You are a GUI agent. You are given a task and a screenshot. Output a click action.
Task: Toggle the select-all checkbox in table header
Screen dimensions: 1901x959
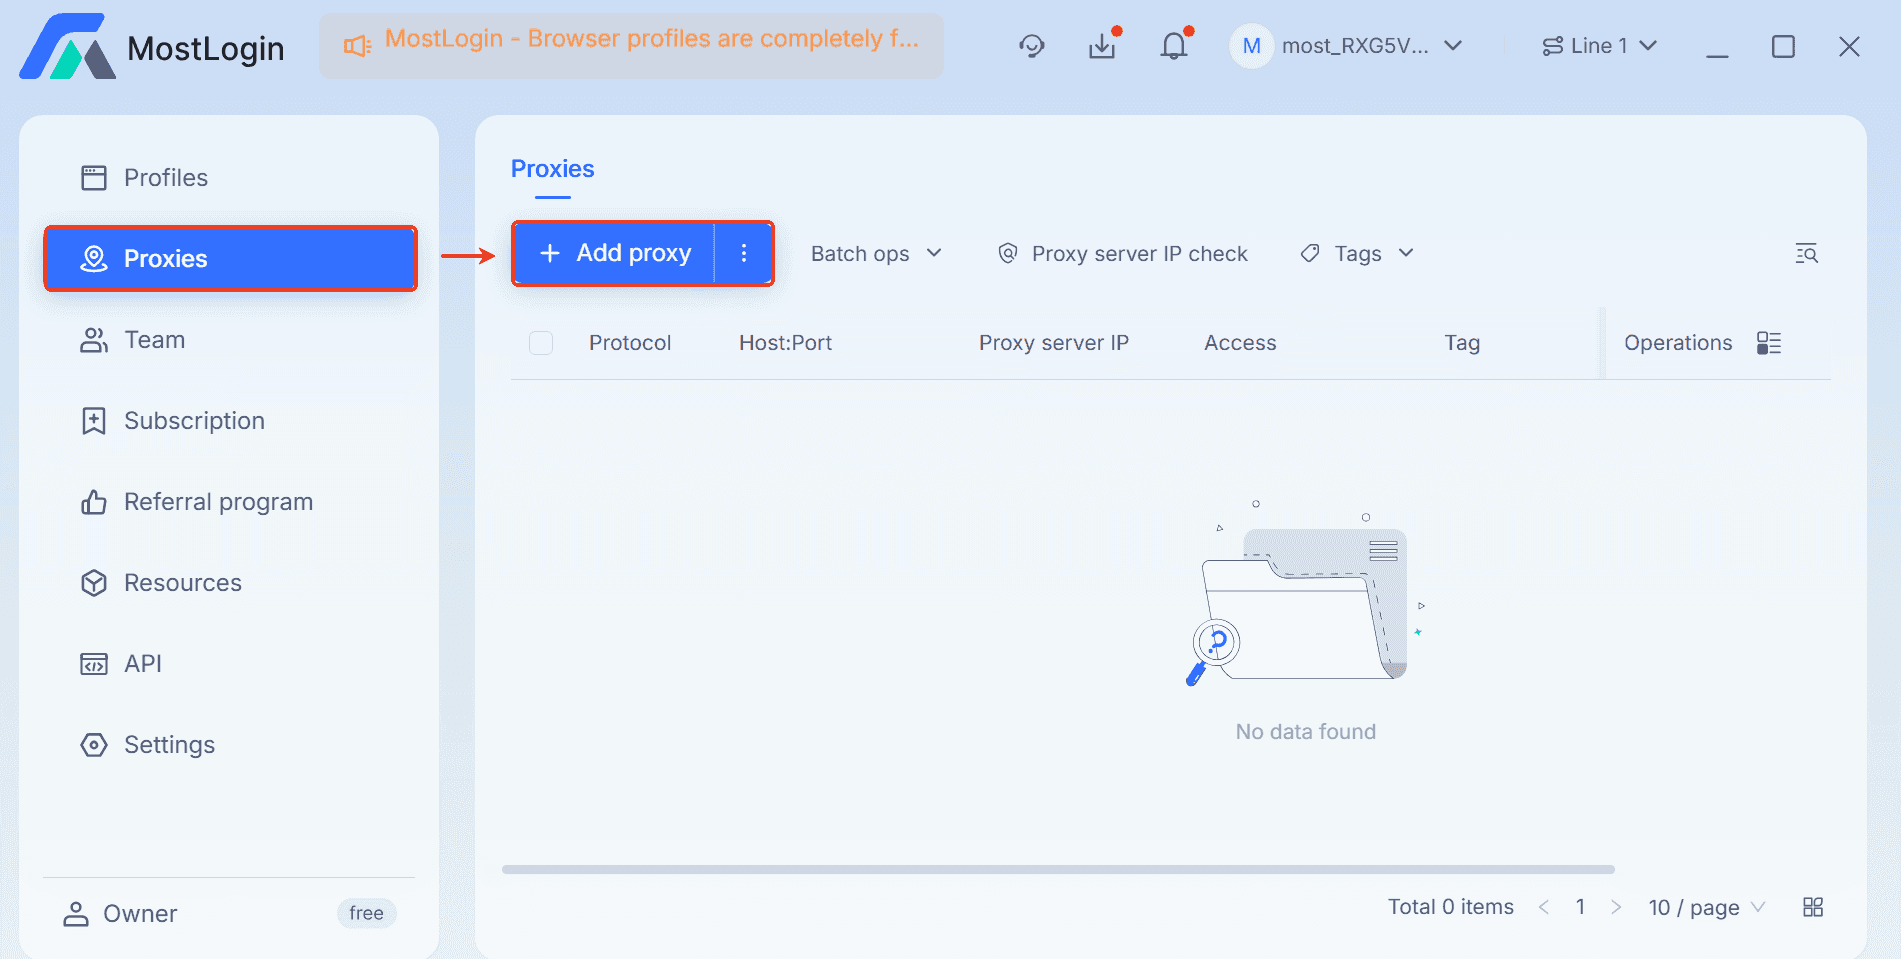[541, 343]
